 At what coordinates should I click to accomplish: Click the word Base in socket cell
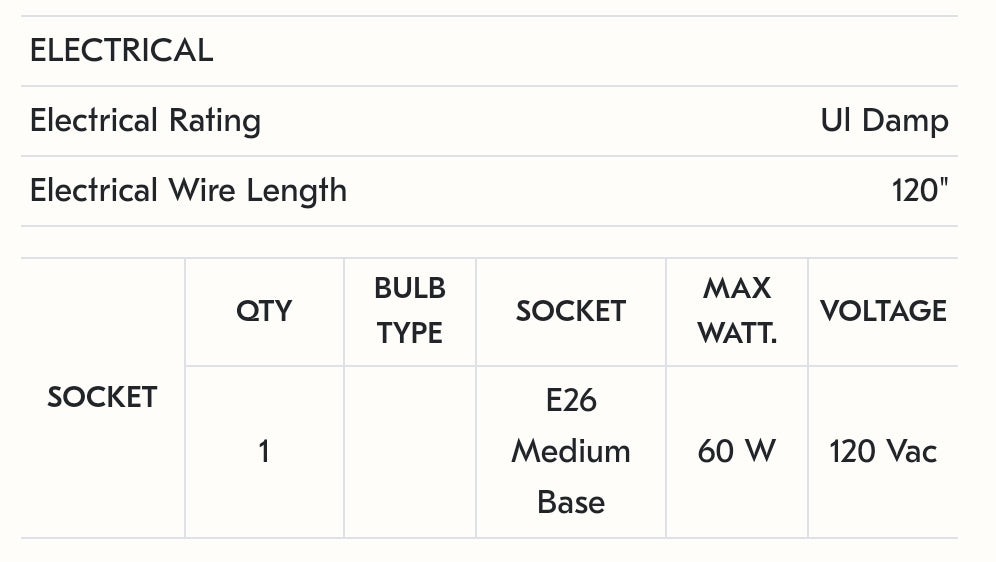(571, 501)
